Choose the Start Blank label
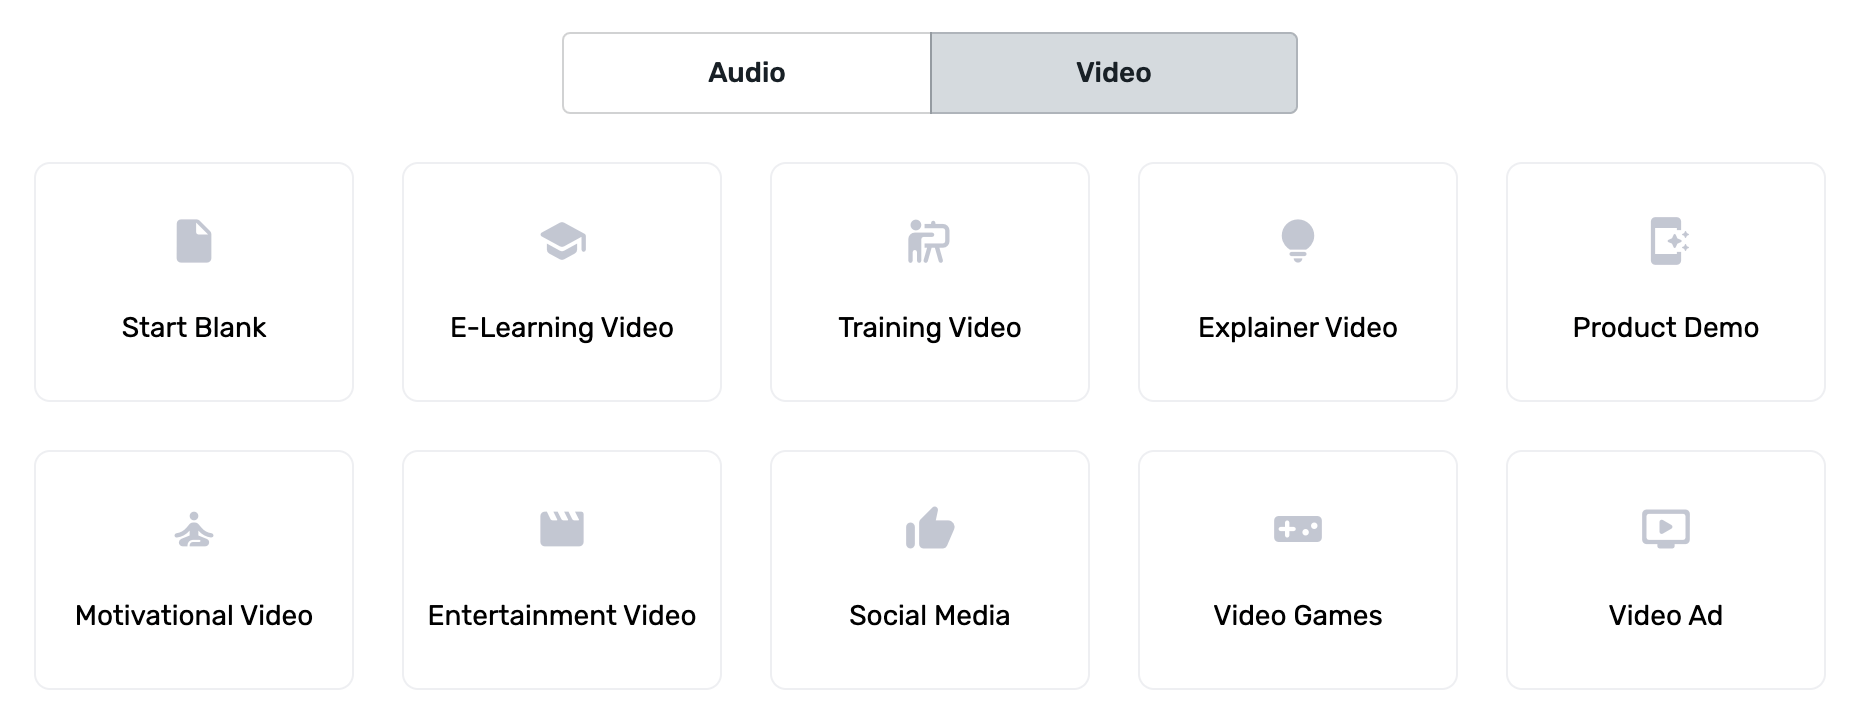 click(x=194, y=328)
